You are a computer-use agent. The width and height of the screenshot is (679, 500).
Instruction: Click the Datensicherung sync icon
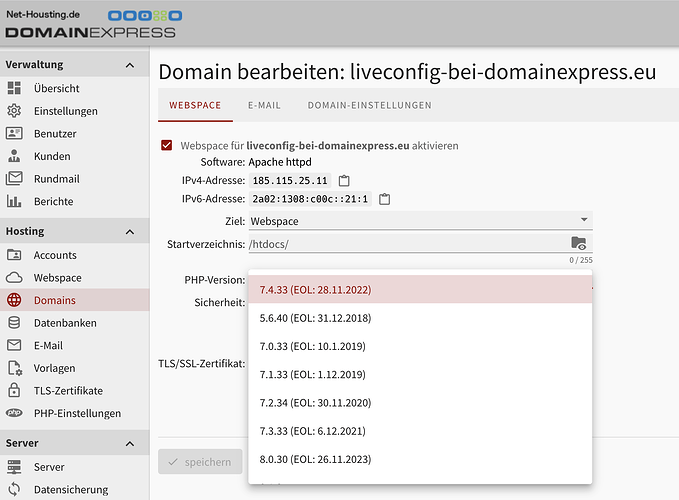pos(14,489)
